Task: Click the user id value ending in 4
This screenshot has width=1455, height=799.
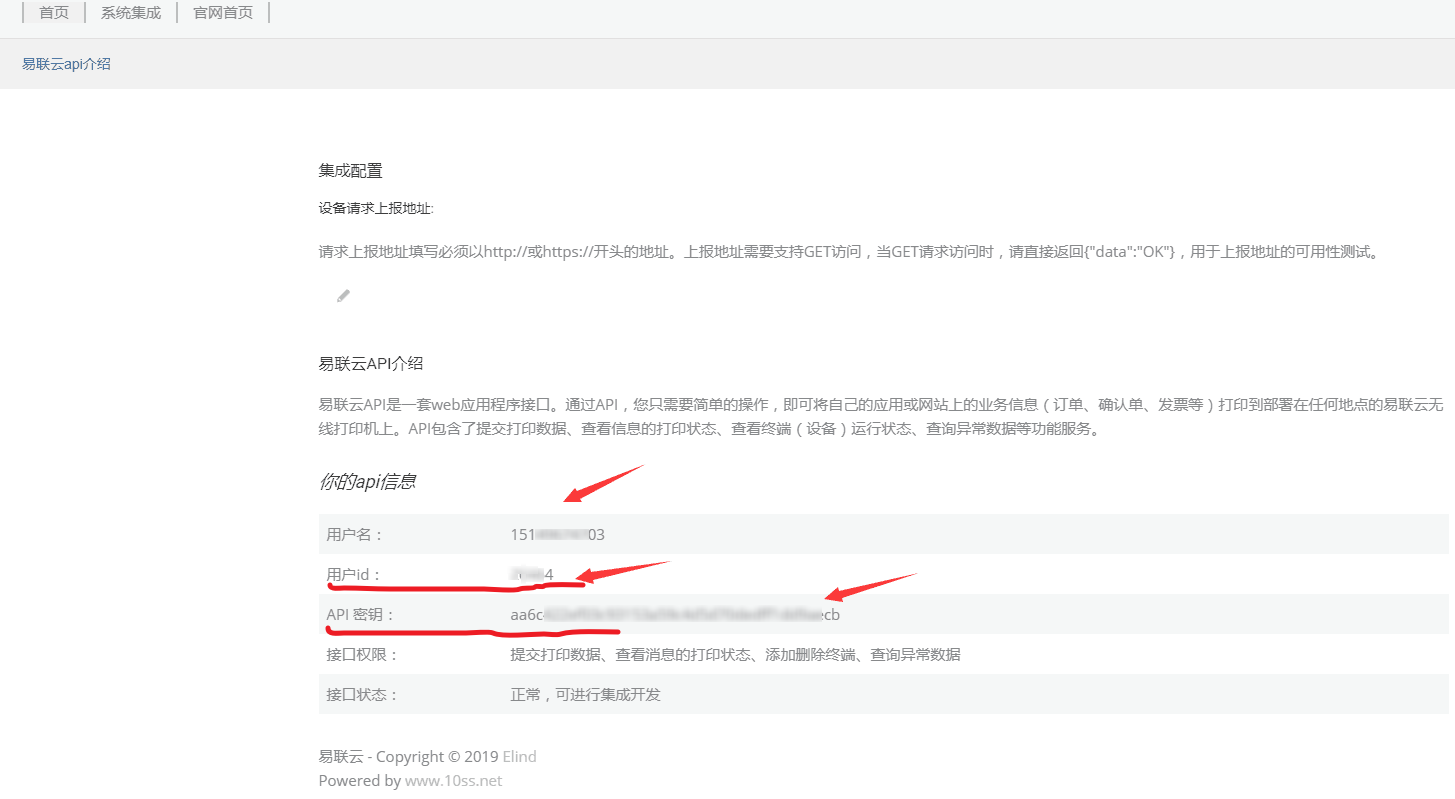Action: pos(531,575)
